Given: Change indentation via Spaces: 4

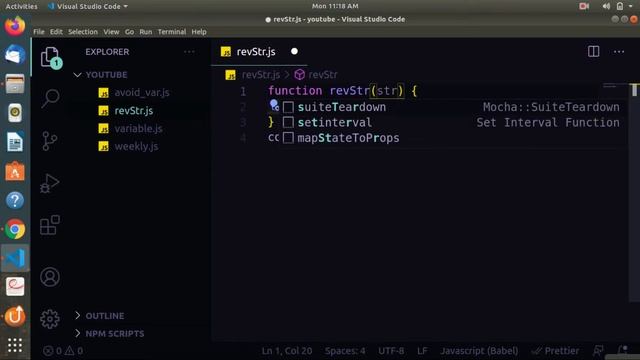Looking at the screenshot, I should point(345,351).
